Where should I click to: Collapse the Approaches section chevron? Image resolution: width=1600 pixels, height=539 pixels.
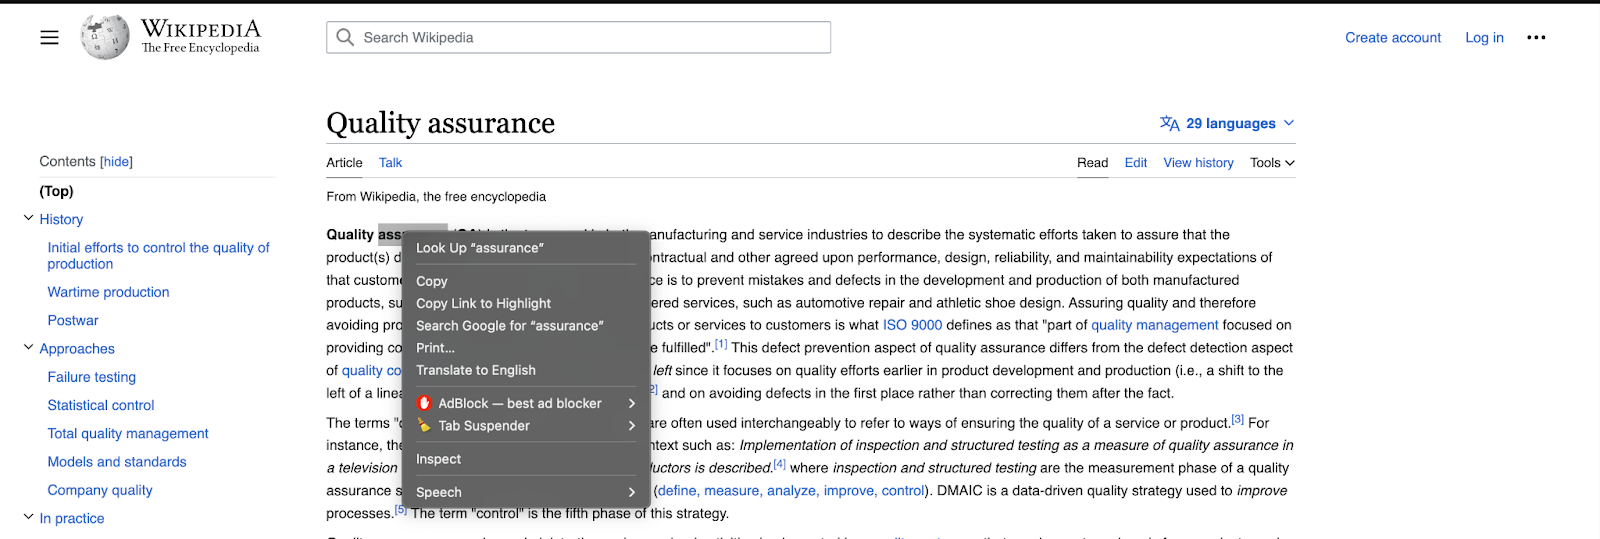28,347
